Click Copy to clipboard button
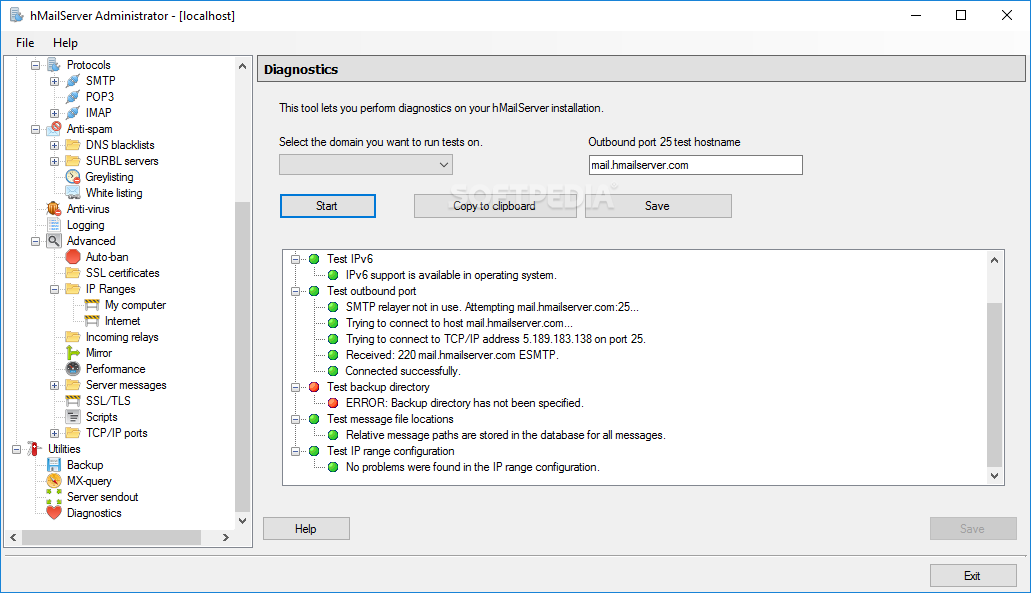Image resolution: width=1031 pixels, height=593 pixels. tap(494, 206)
